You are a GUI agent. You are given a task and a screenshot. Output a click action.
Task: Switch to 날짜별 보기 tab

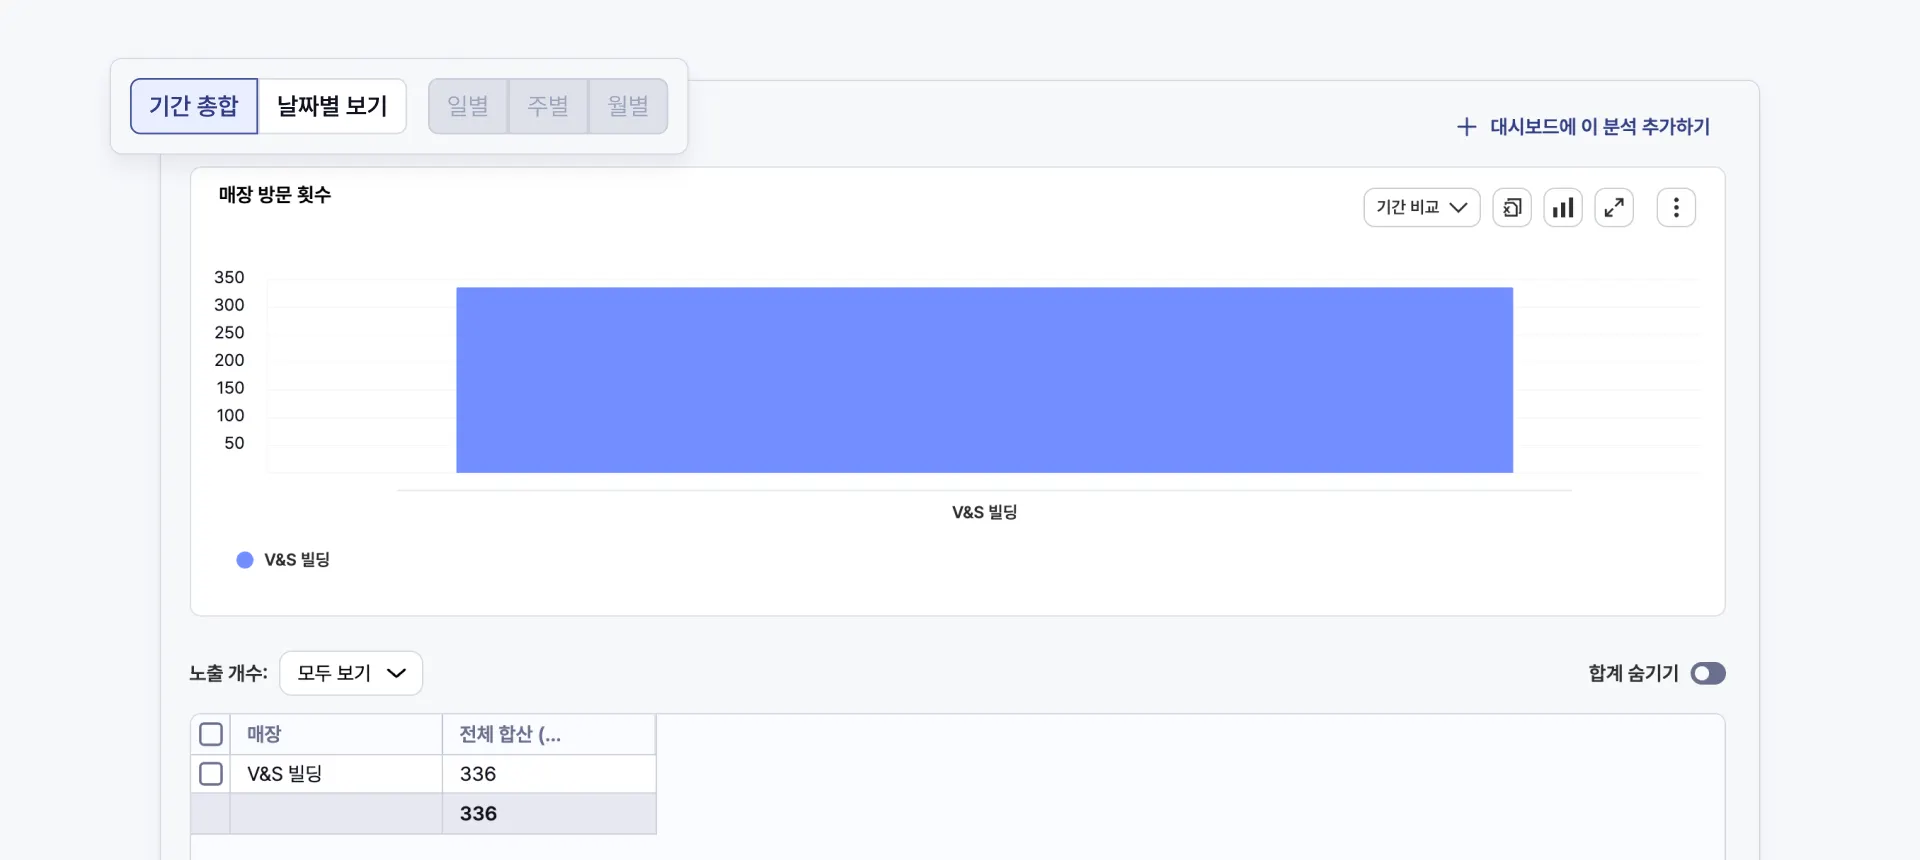pyautogui.click(x=332, y=106)
